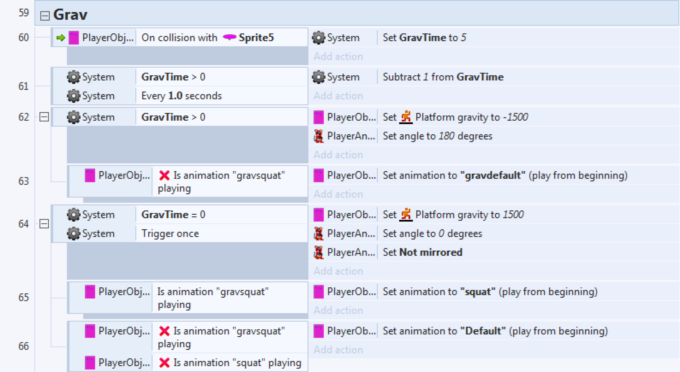680x372 pixels.
Task: Click System gear for Set GravTime action
Action: (319, 38)
